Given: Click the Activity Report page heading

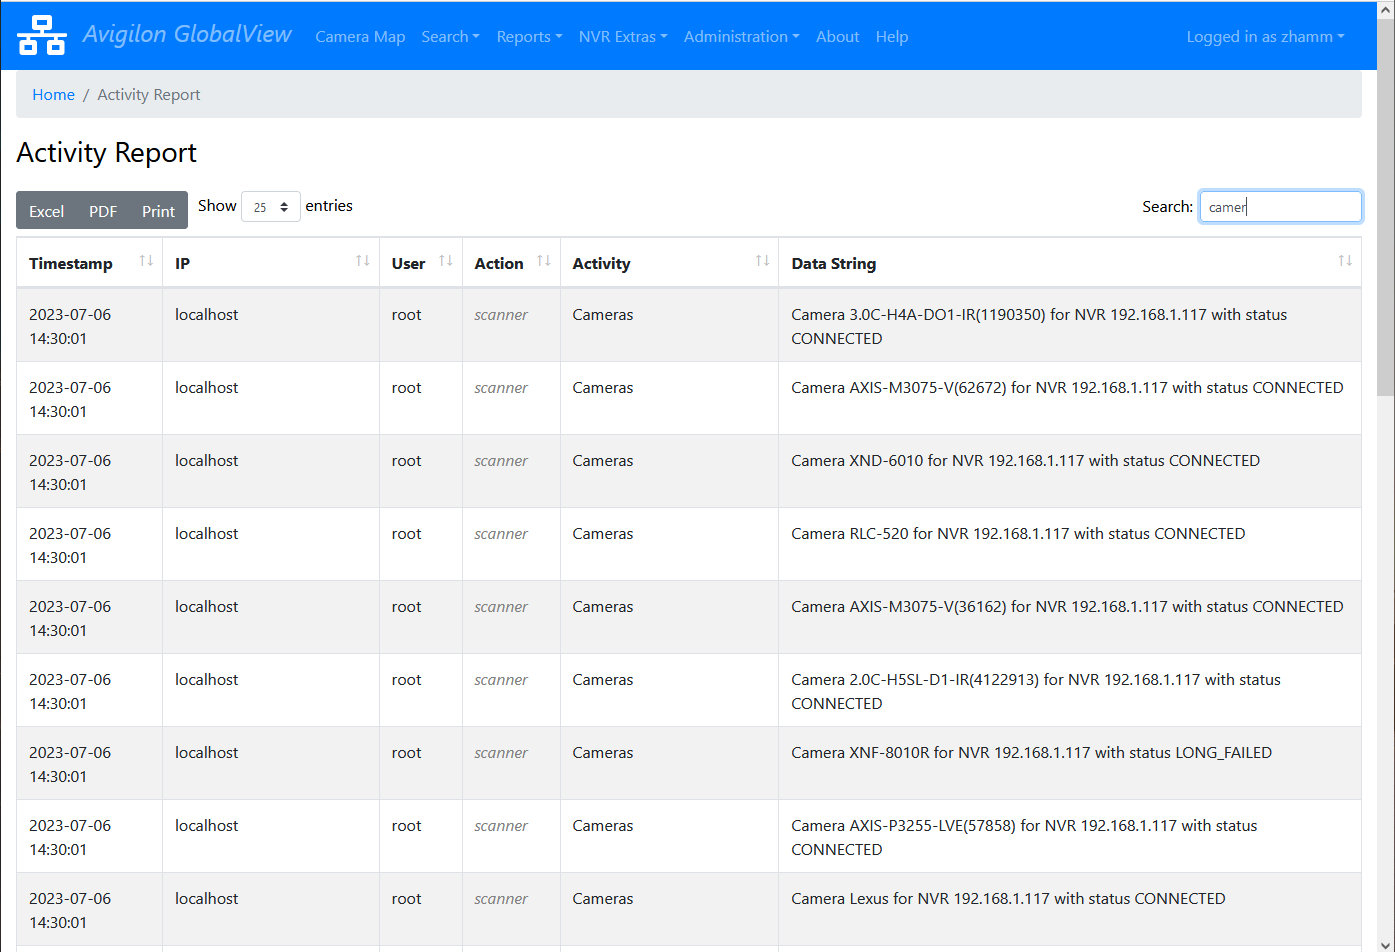Looking at the screenshot, I should (x=107, y=152).
